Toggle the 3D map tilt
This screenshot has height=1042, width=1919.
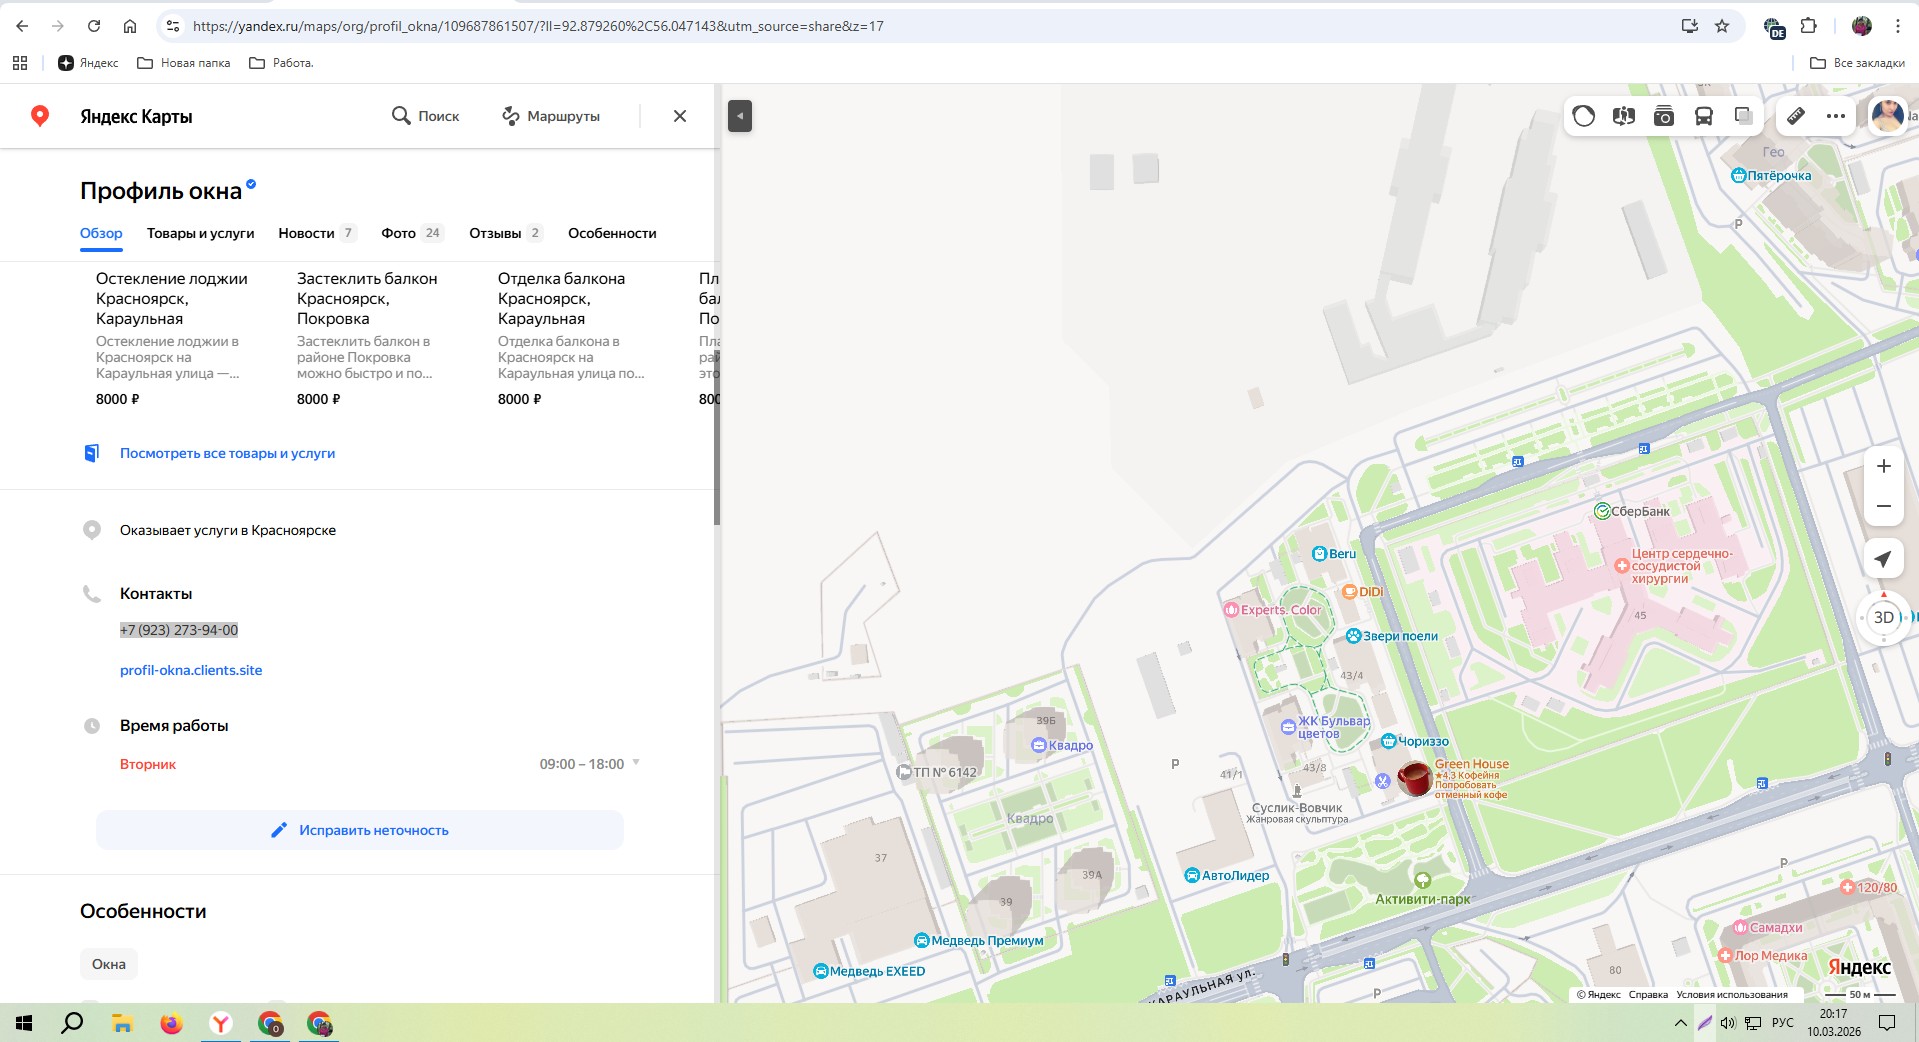tap(1883, 617)
